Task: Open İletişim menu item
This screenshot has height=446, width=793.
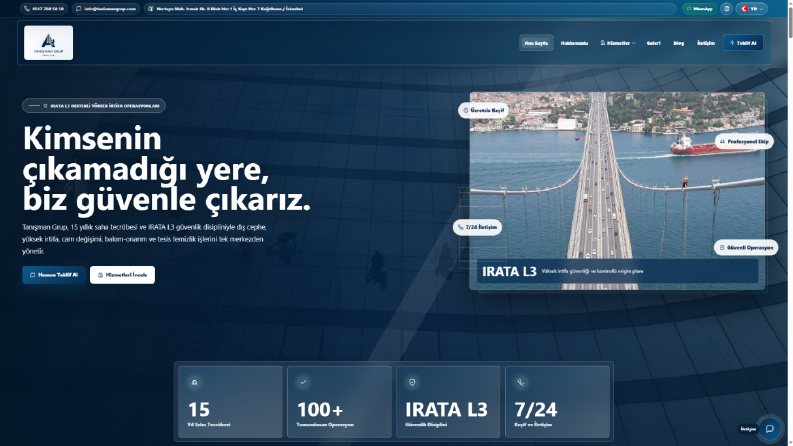Action: point(706,43)
